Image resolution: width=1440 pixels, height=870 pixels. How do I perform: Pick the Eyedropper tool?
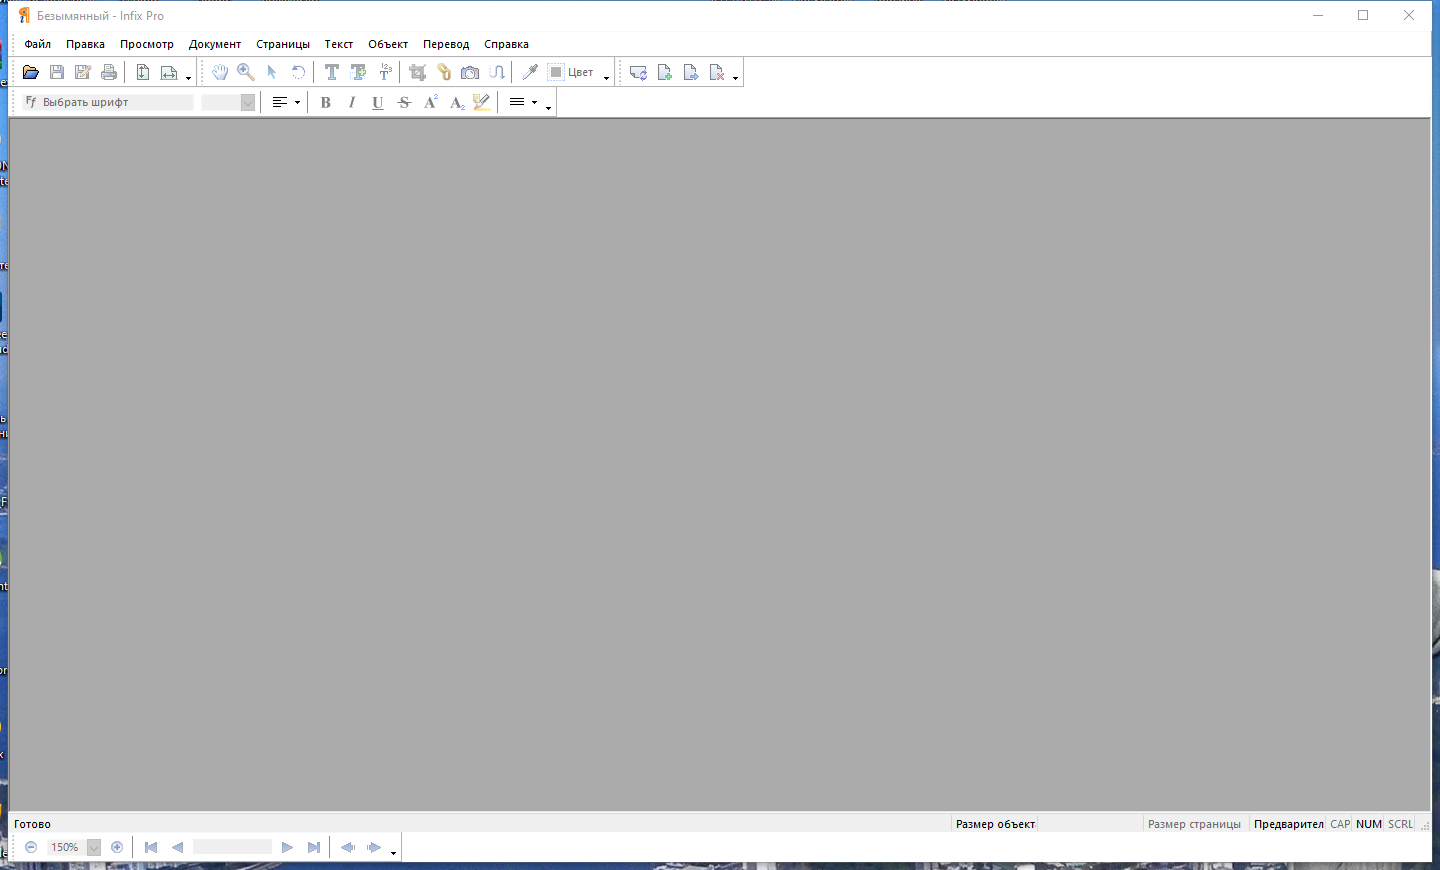530,73
